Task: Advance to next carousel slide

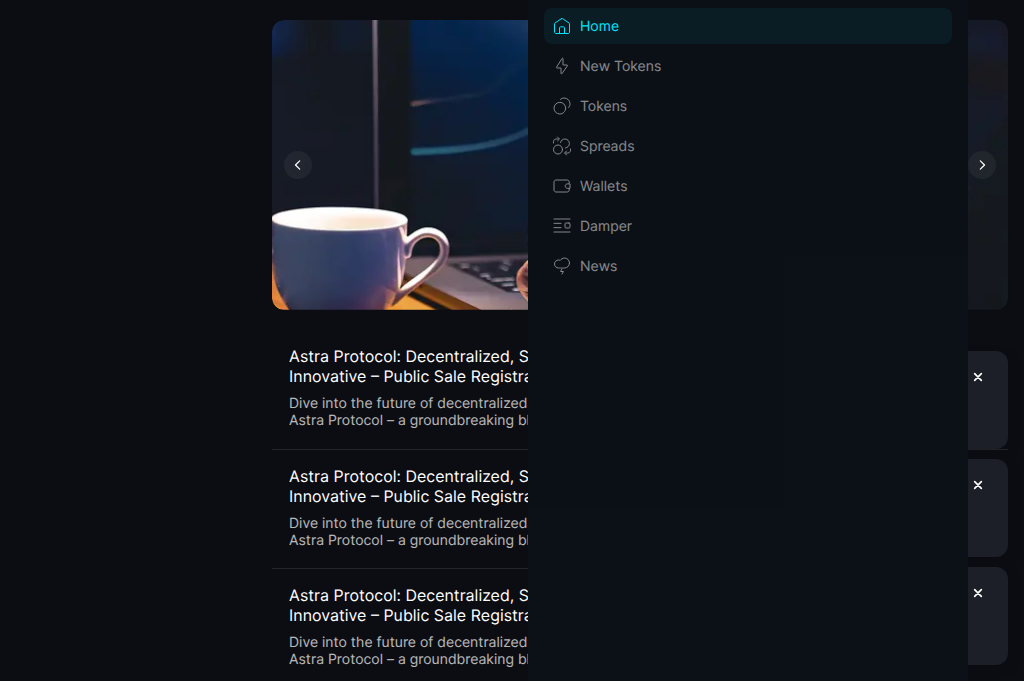Action: coord(982,165)
